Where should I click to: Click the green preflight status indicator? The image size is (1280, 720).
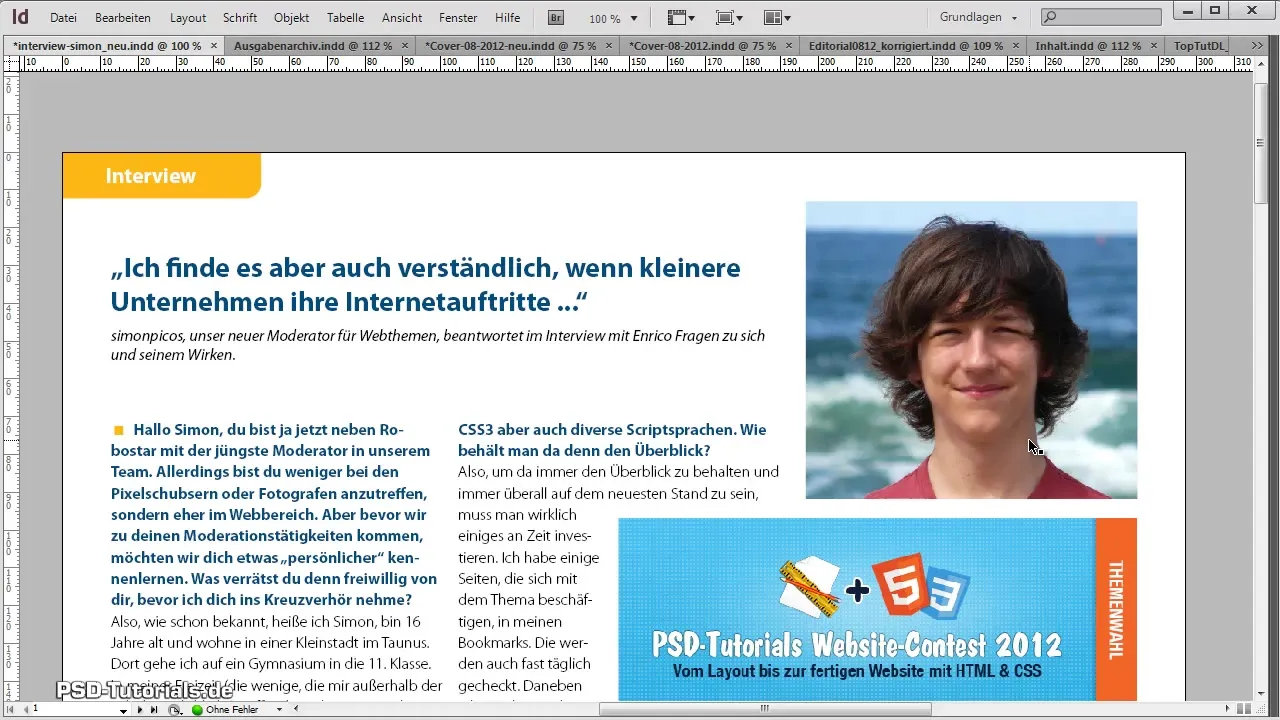click(x=197, y=709)
